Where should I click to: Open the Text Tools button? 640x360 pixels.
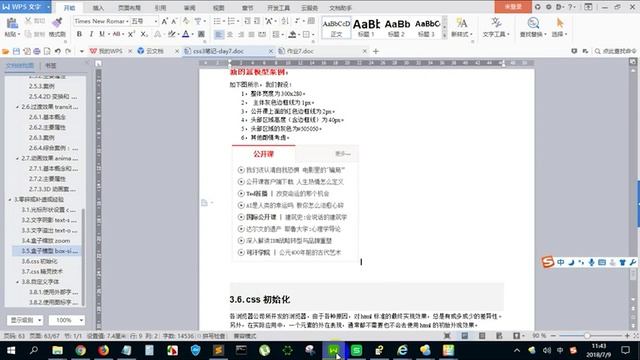coord(496,27)
